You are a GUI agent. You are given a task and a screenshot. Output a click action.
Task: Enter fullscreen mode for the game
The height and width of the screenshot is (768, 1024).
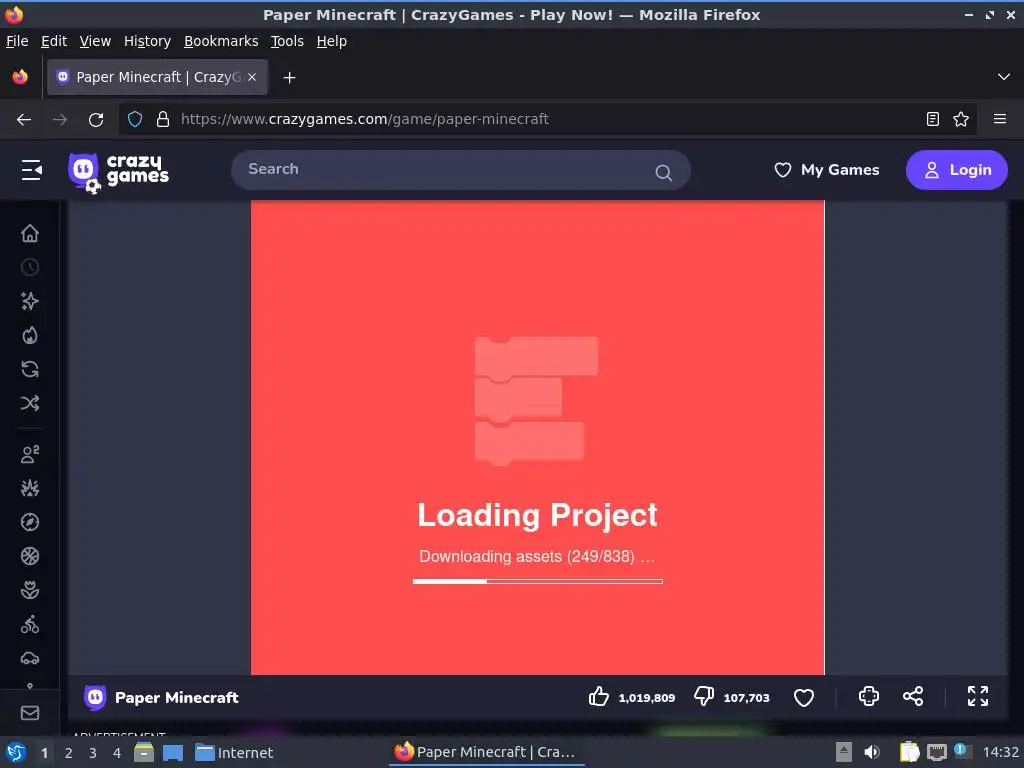978,696
